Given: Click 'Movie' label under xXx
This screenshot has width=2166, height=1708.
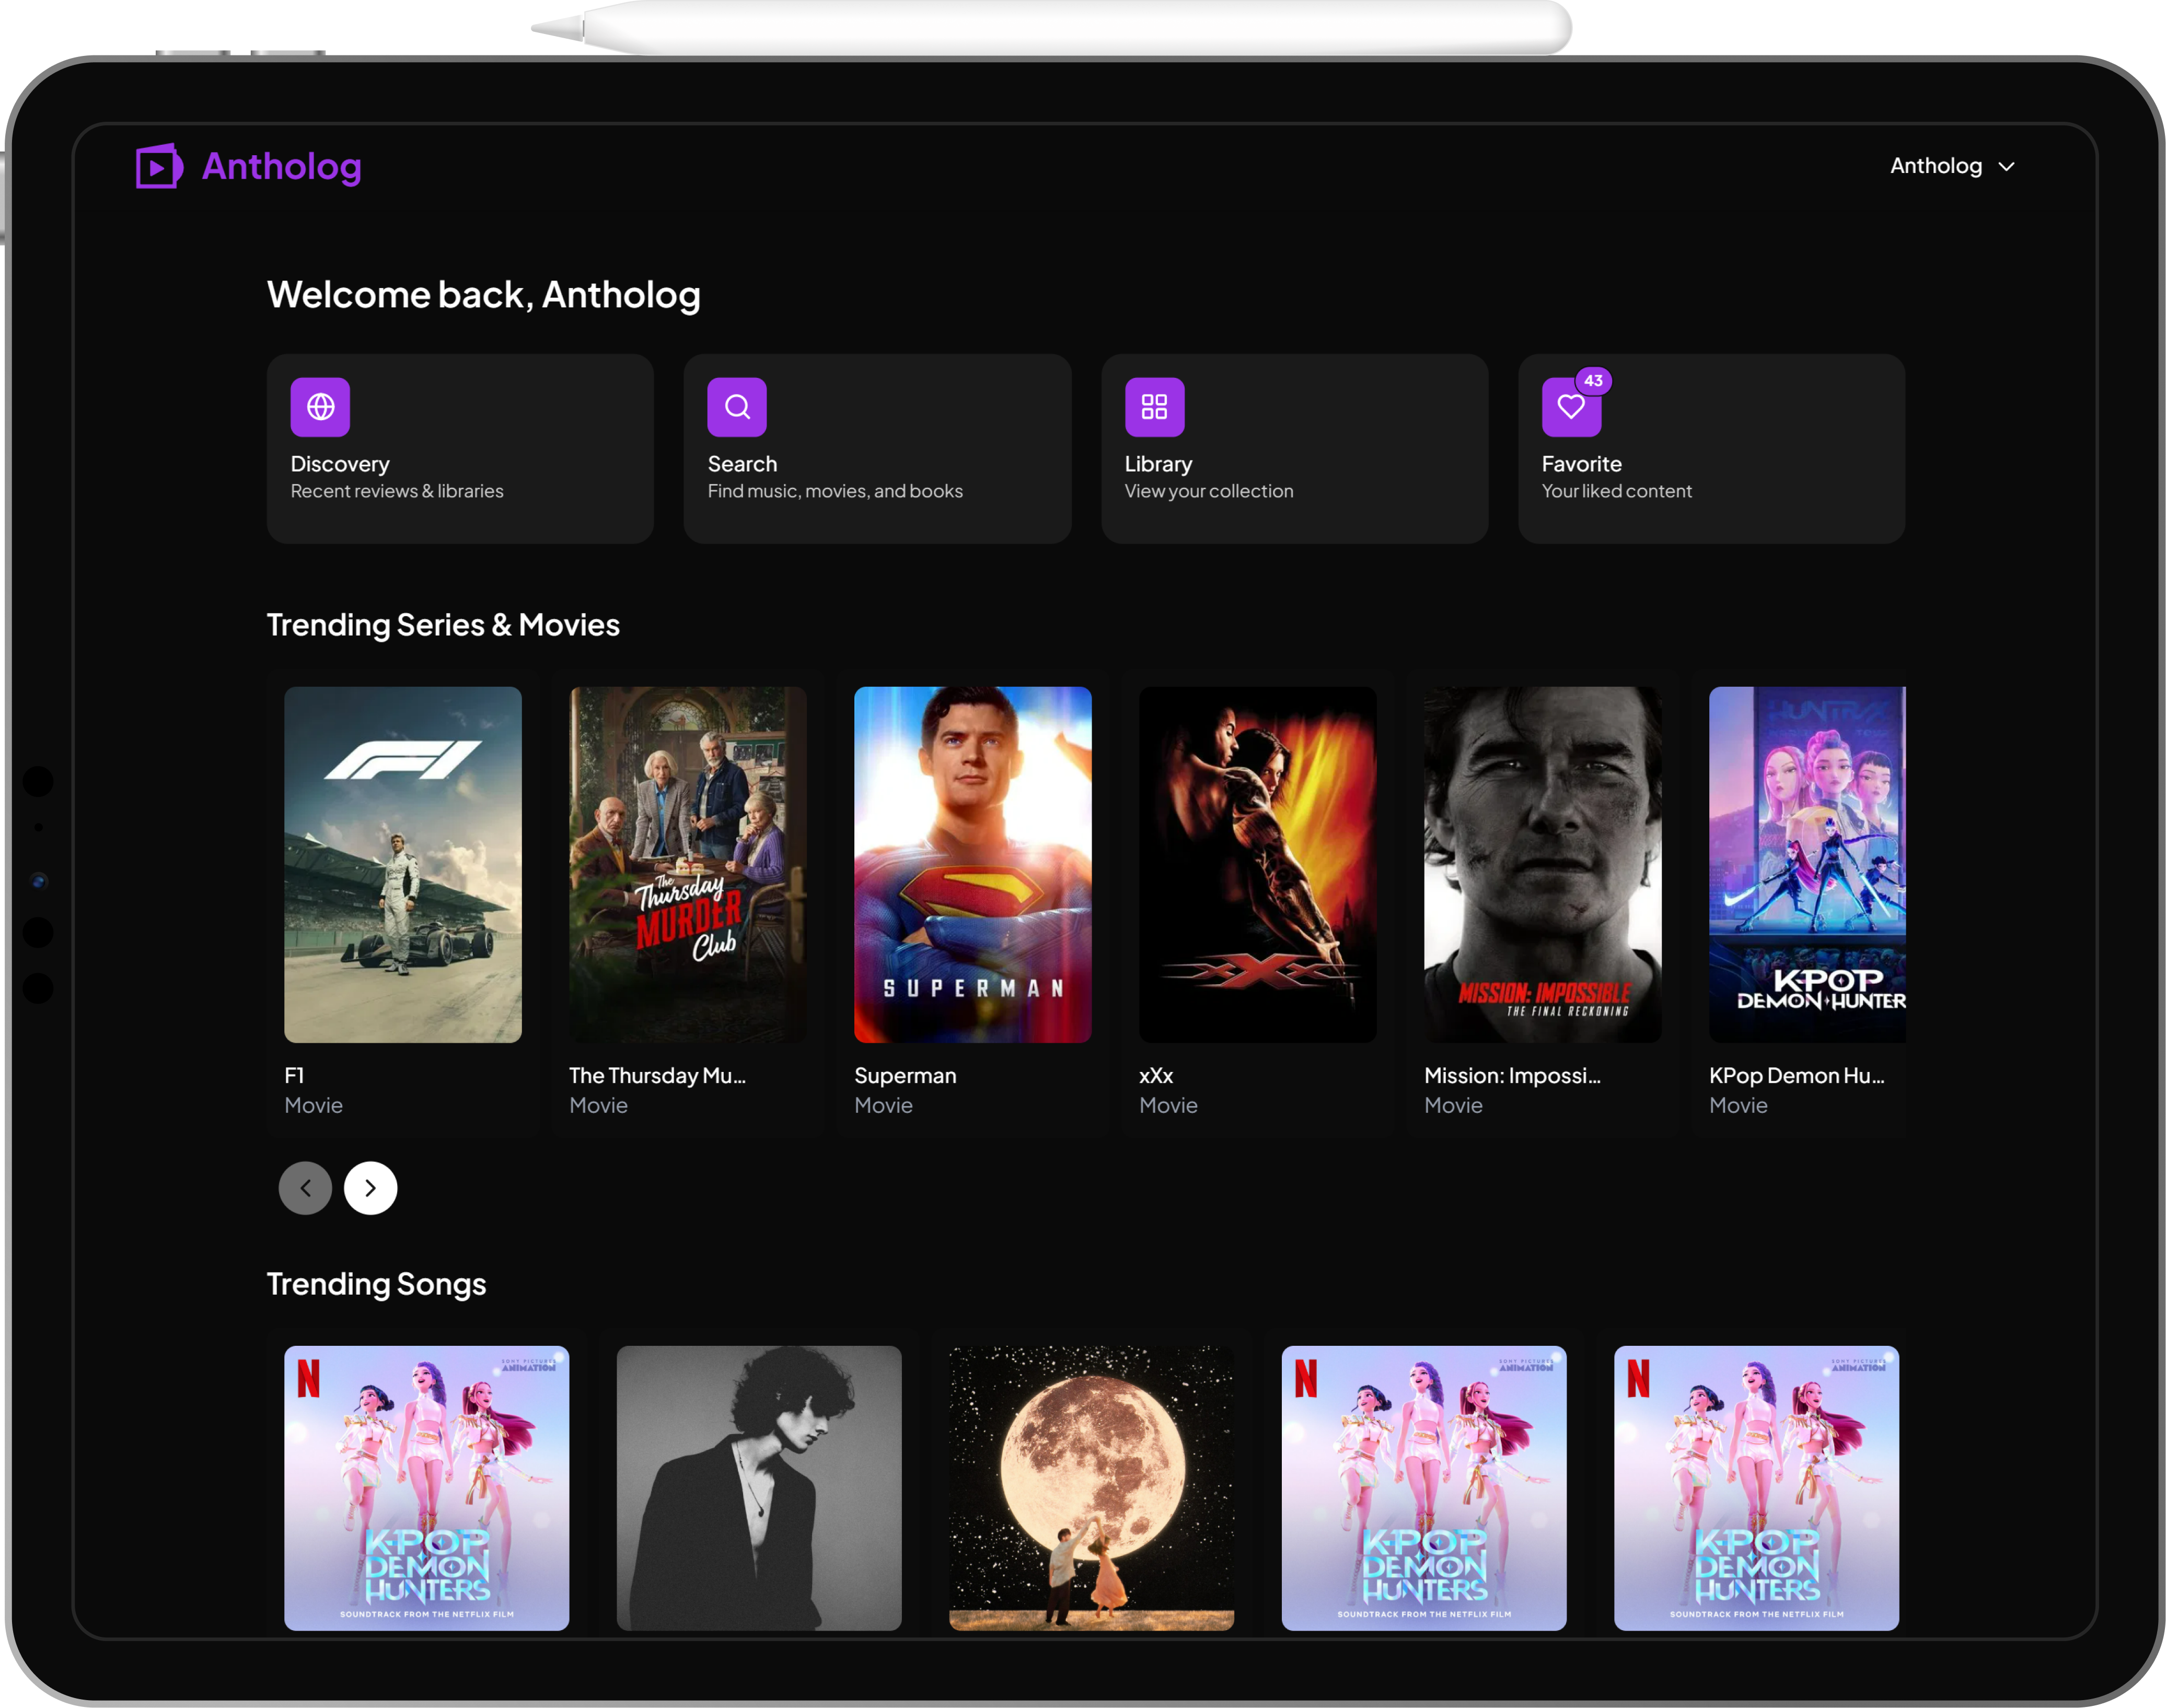Looking at the screenshot, I should click(1169, 1106).
